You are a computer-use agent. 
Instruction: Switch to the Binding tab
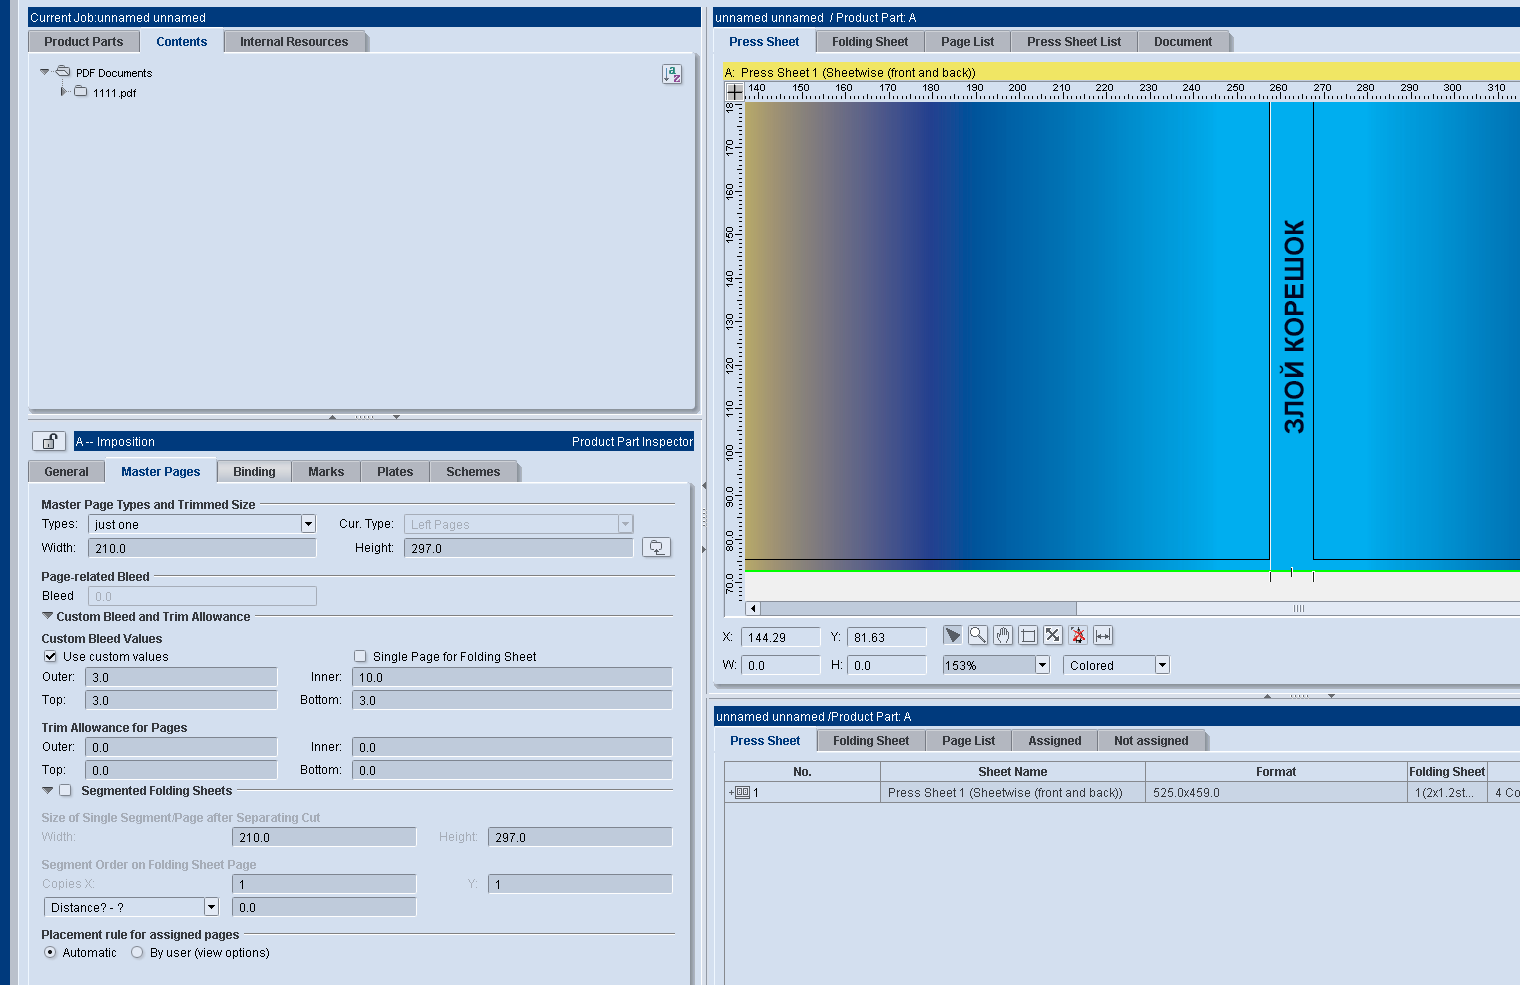[254, 472]
